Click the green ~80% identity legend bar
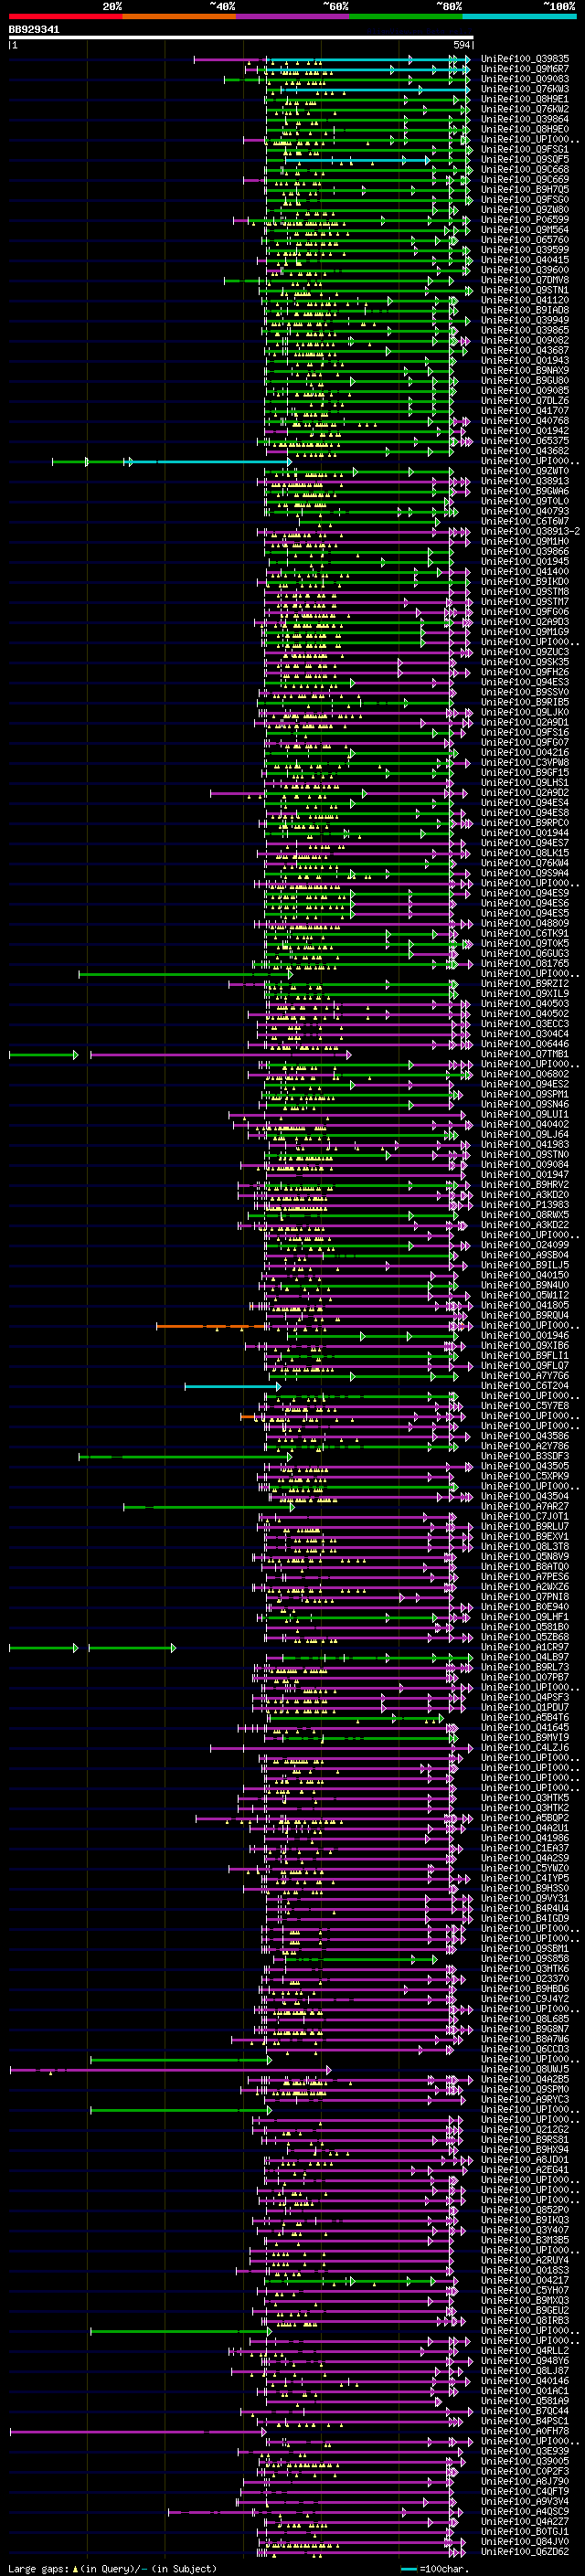Screen dimensions: 585x2576 pyautogui.click(x=406, y=17)
